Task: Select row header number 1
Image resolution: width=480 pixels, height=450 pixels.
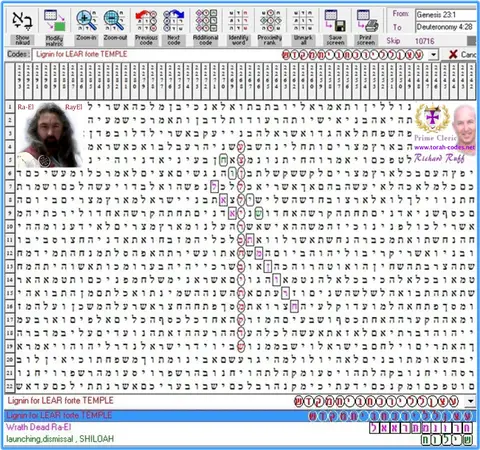Action: coord(10,107)
